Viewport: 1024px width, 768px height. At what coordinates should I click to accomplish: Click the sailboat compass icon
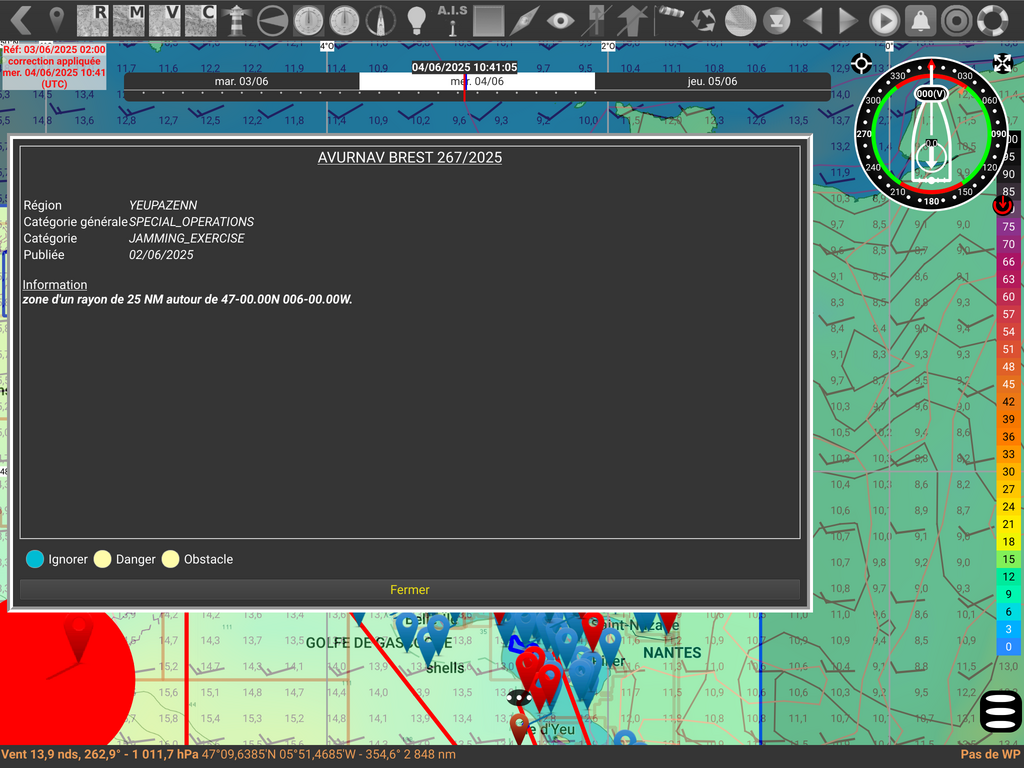380,20
